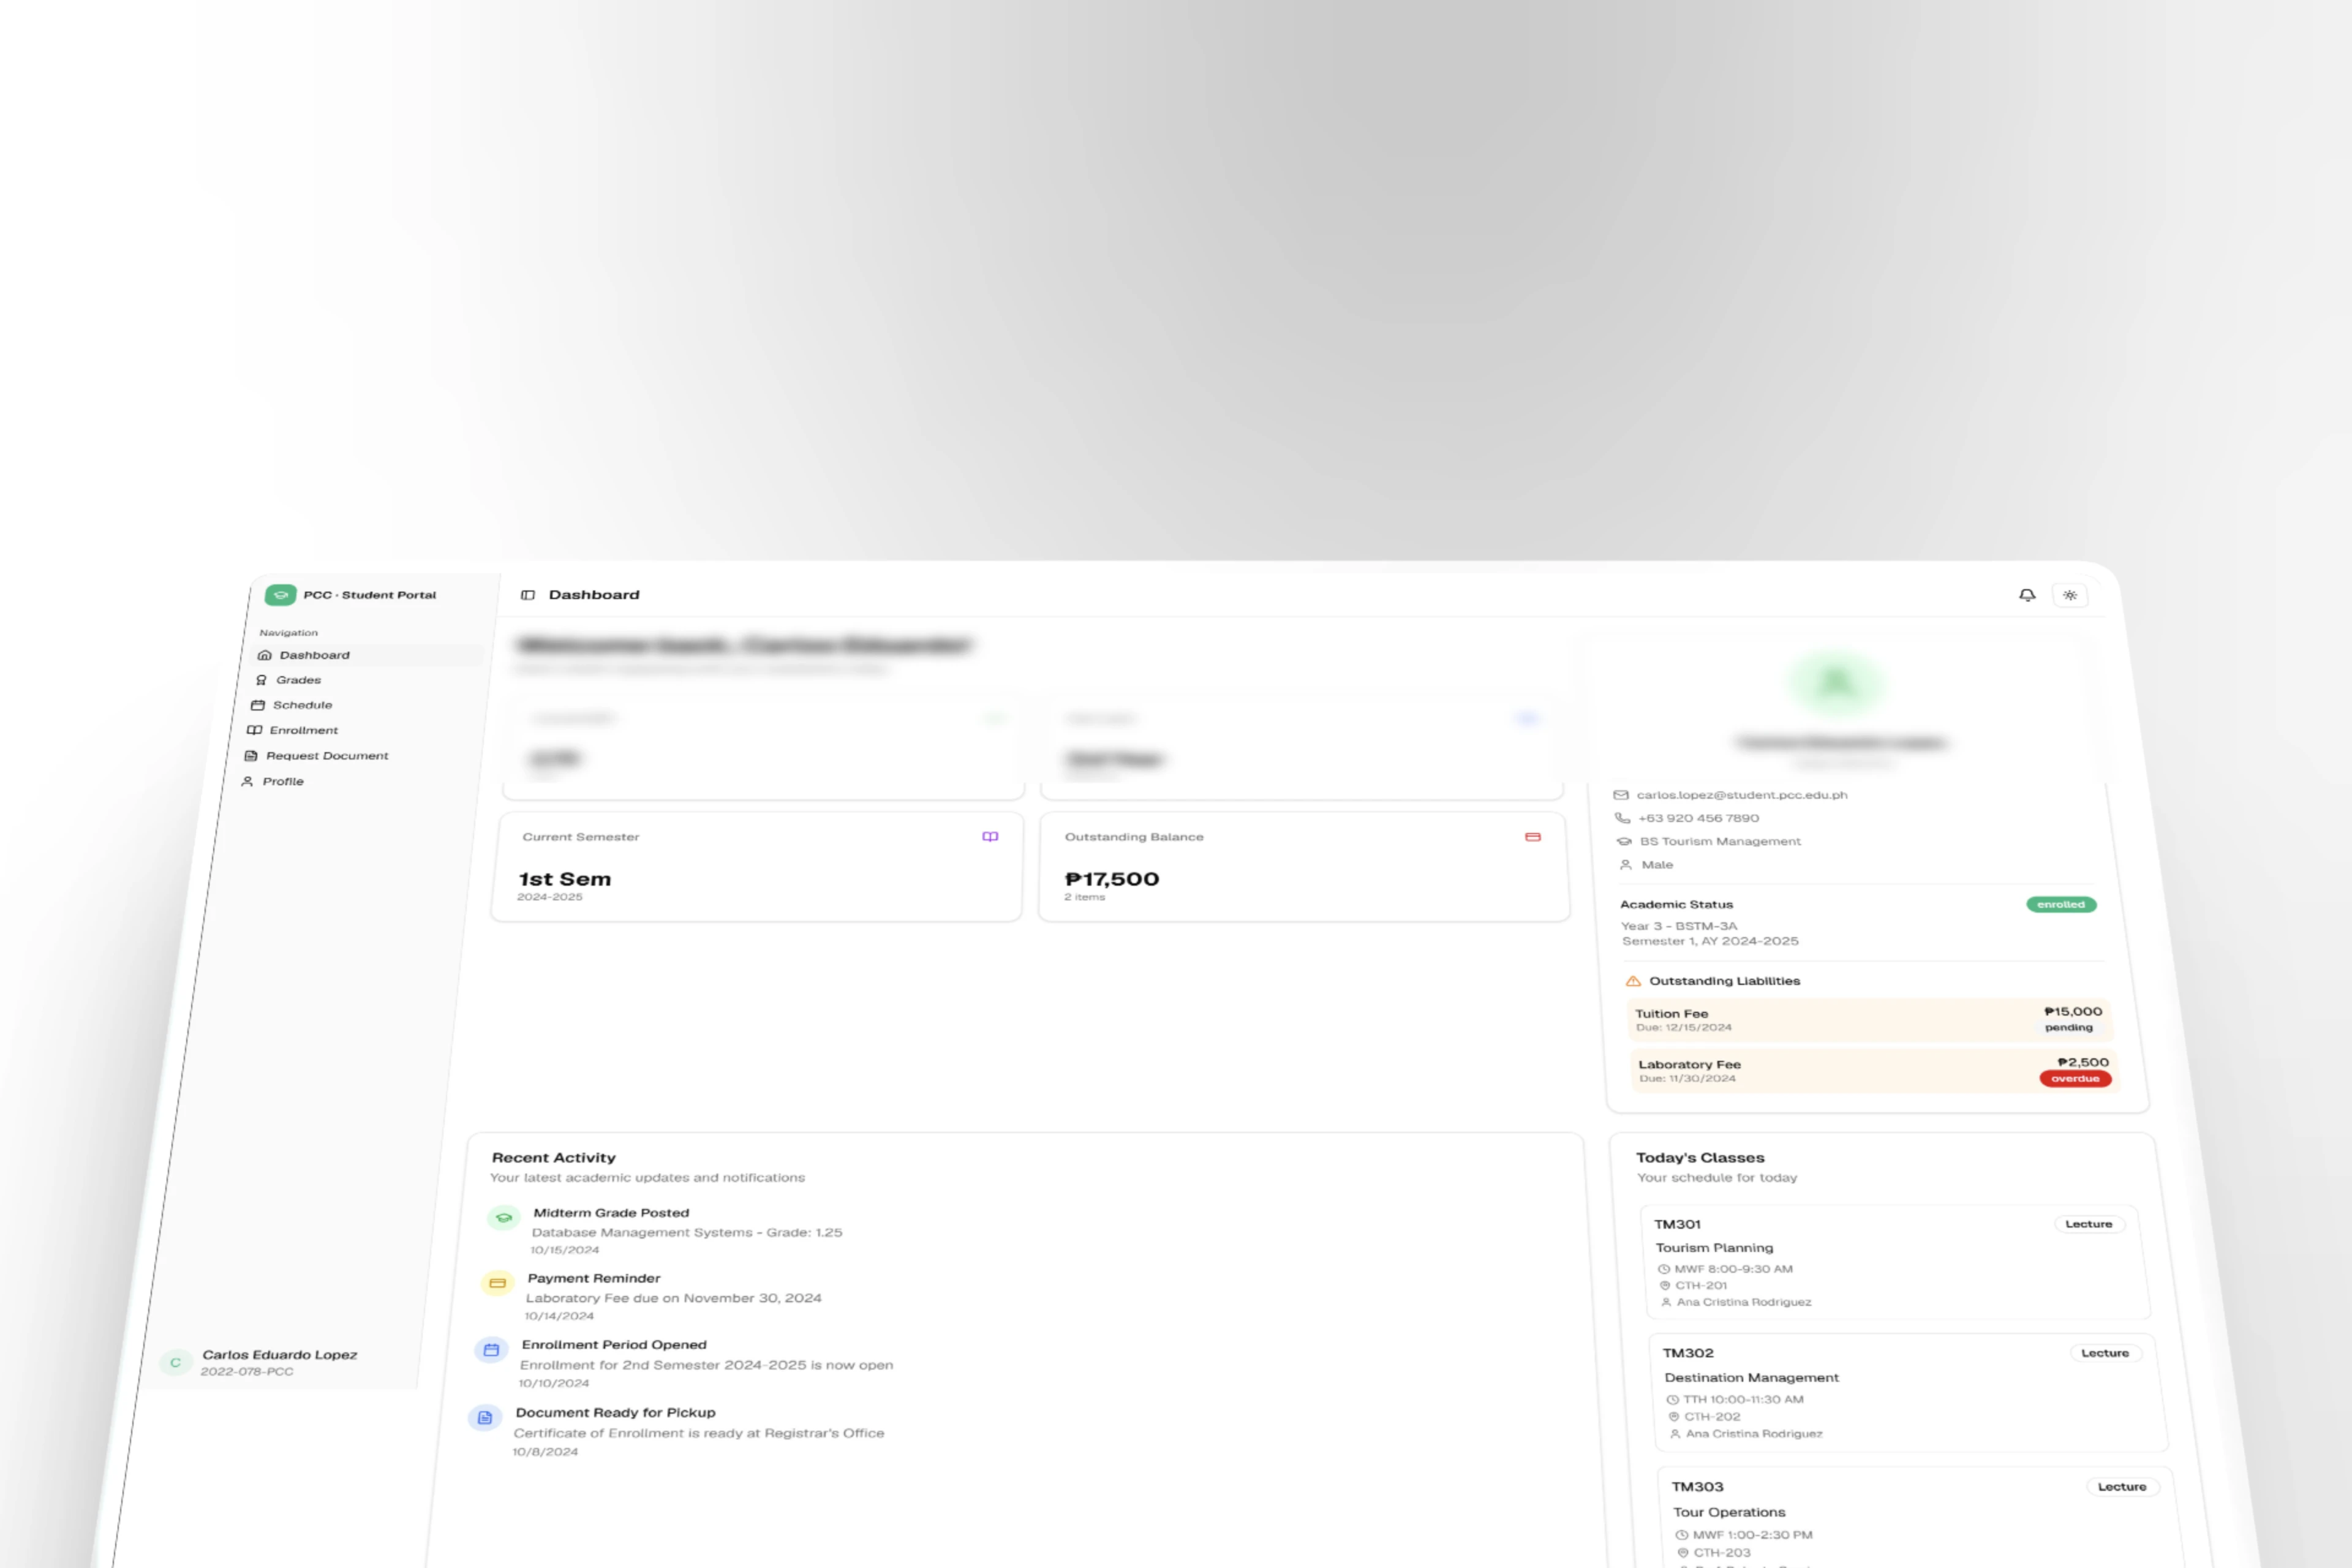Open the Midterm Grade Posted activity

point(665,1231)
